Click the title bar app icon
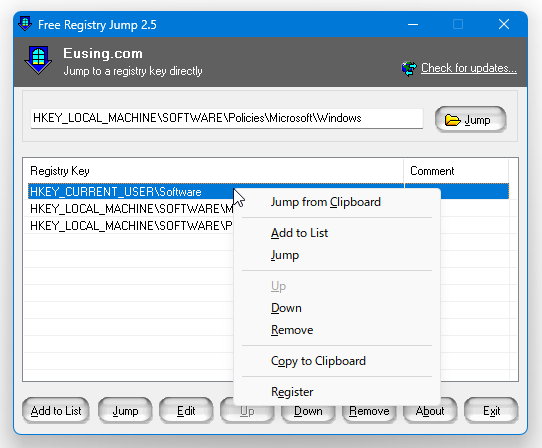The width and height of the screenshot is (542, 448). 25,24
